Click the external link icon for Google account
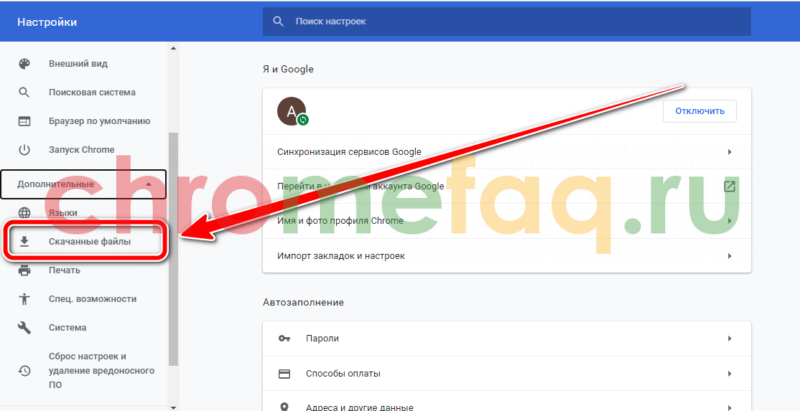This screenshot has height=411, width=800. (730, 186)
